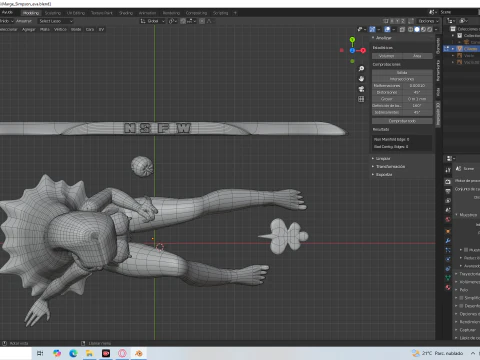Switch perspective/orthographic with grid icon
The height and width of the screenshot is (360, 480).
(361, 99)
